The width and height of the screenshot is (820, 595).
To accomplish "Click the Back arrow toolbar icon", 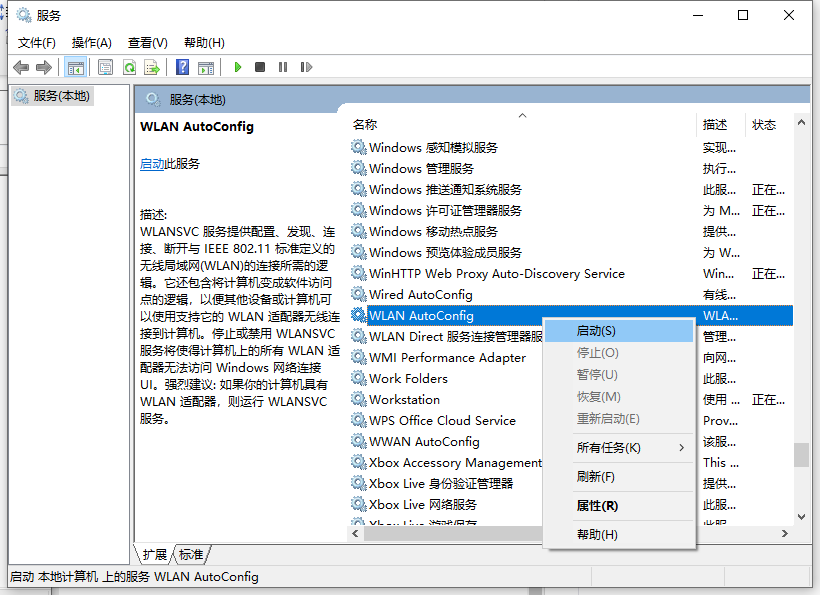I will coord(21,67).
